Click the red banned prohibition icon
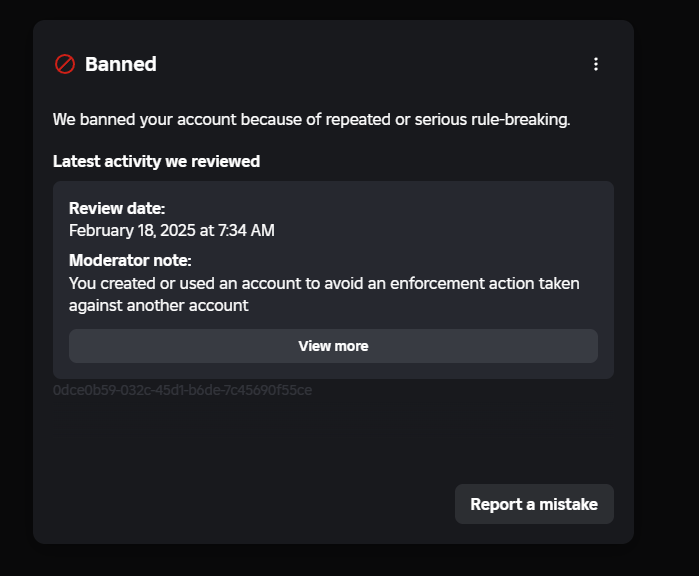This screenshot has width=699, height=576. (x=65, y=64)
